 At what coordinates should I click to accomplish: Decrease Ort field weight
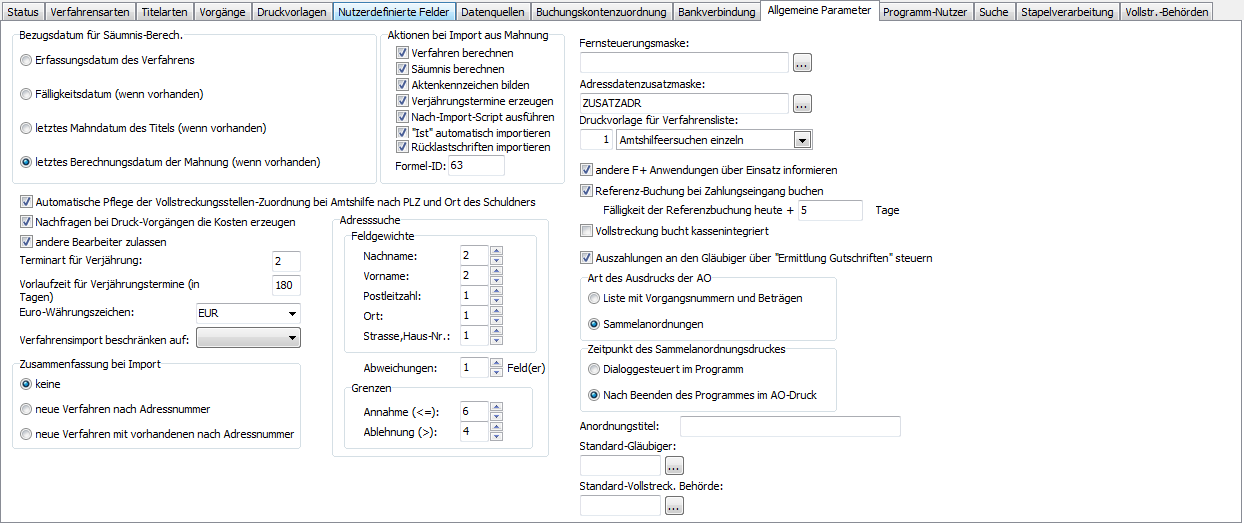pyautogui.click(x=495, y=321)
